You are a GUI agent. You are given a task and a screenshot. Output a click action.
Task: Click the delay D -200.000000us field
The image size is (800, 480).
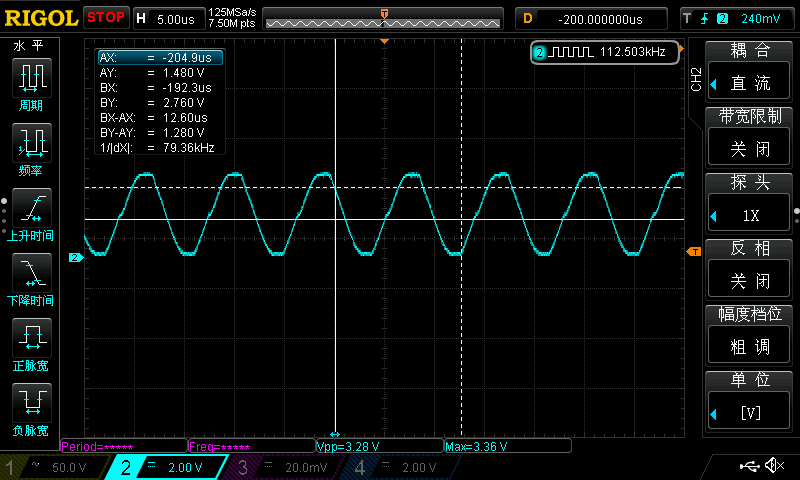[591, 19]
